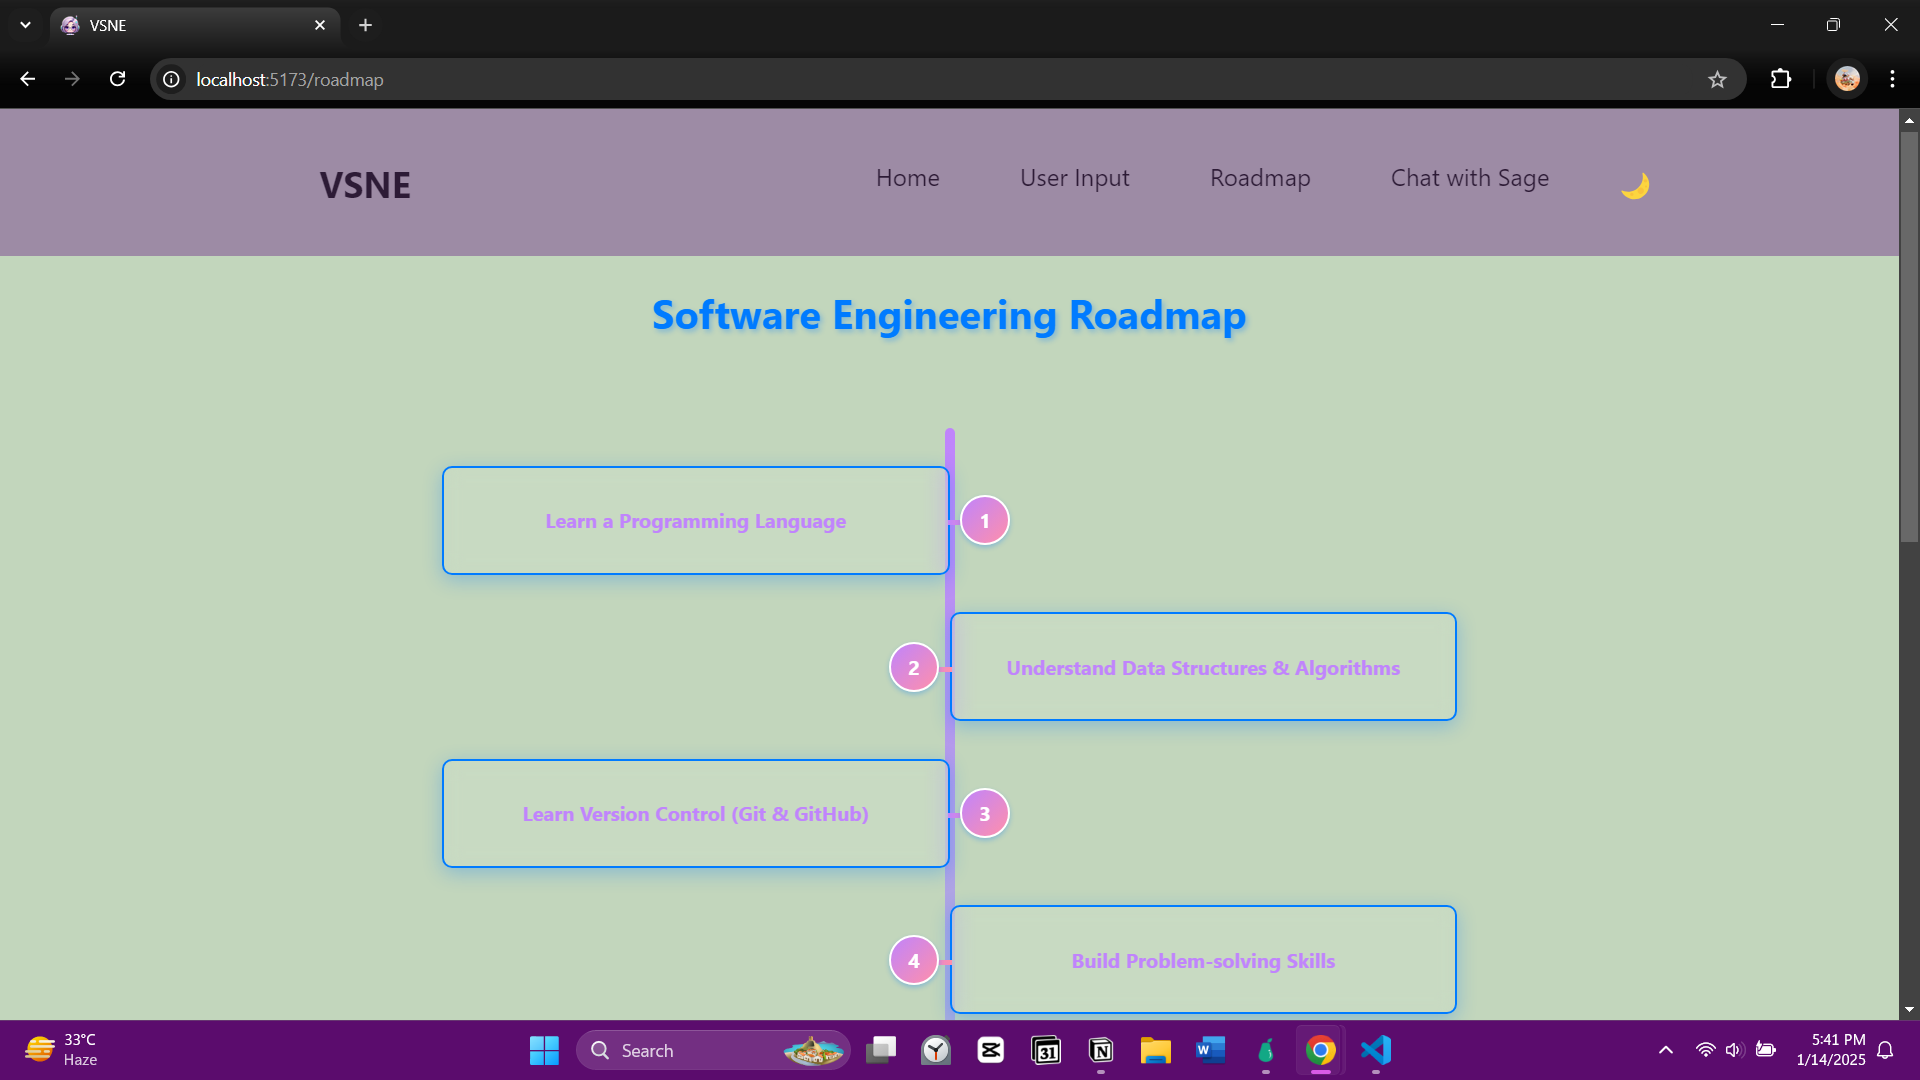1920x1080 pixels.
Task: Go to the User Input page
Action: pyautogui.click(x=1074, y=178)
